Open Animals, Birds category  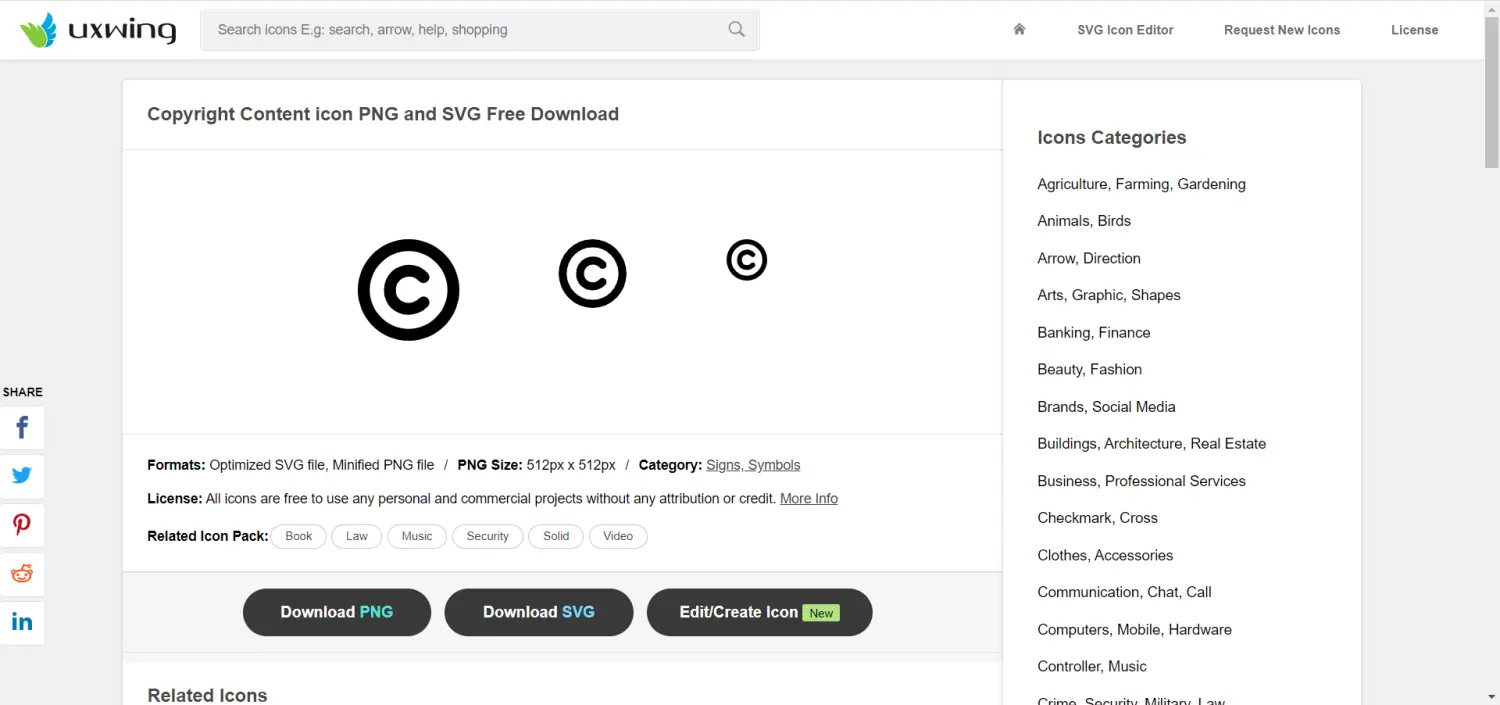1084,221
